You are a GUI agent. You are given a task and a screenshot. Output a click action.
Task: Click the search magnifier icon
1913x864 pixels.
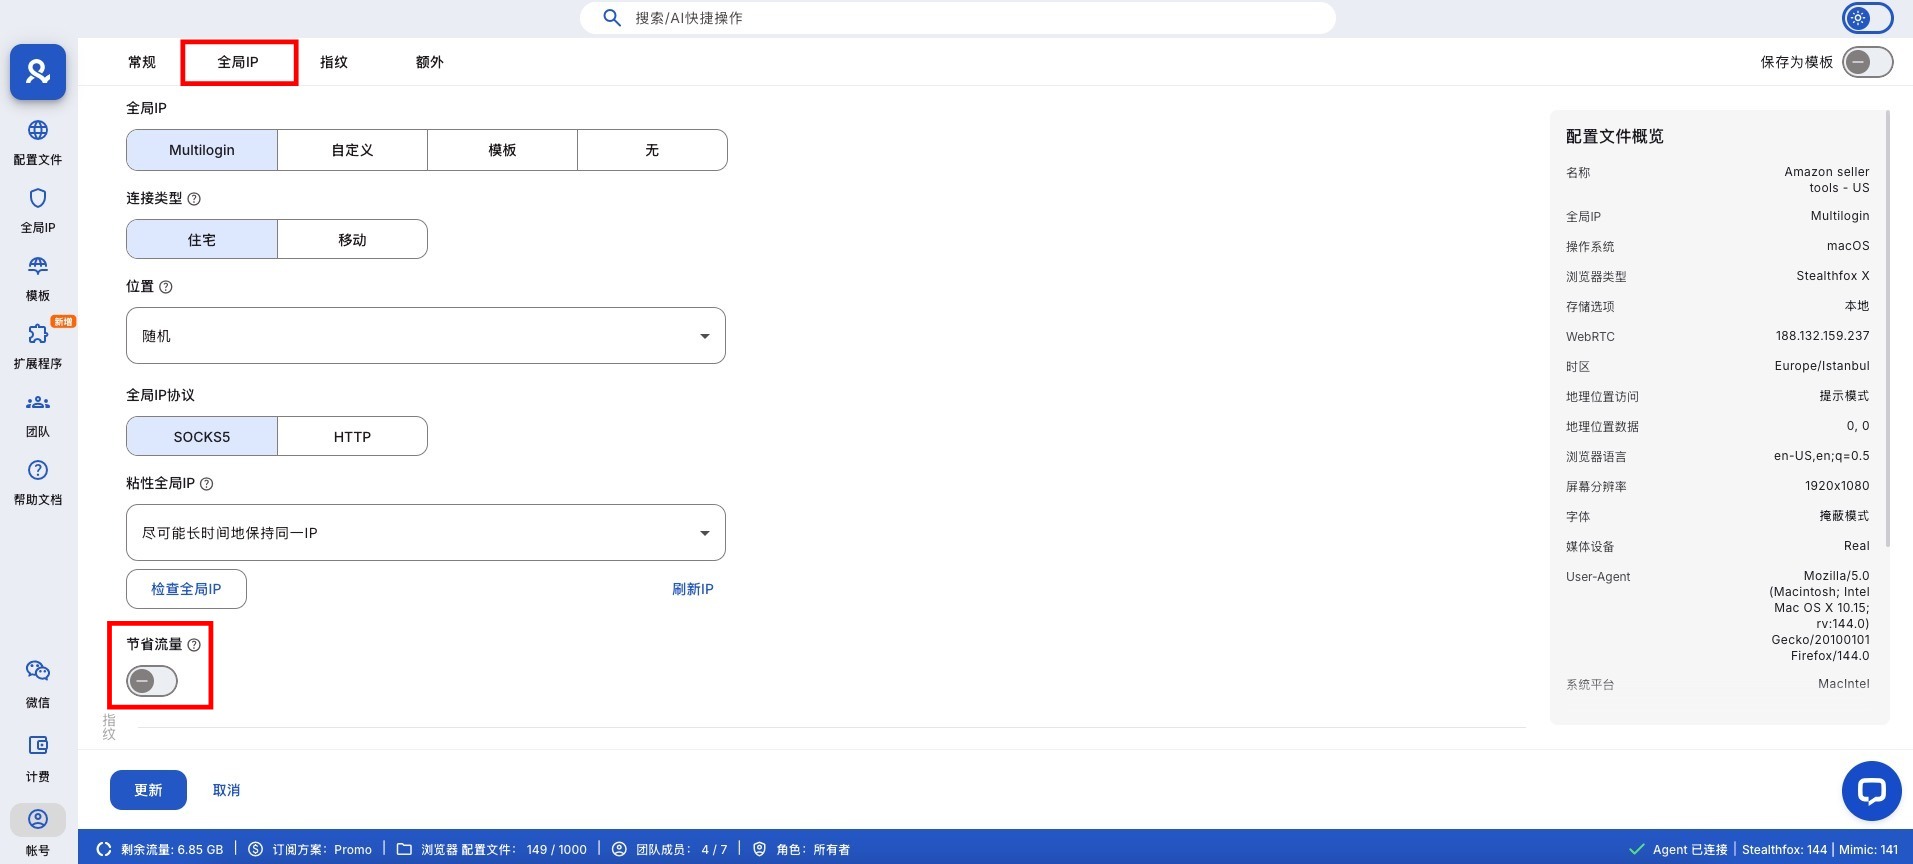(612, 18)
